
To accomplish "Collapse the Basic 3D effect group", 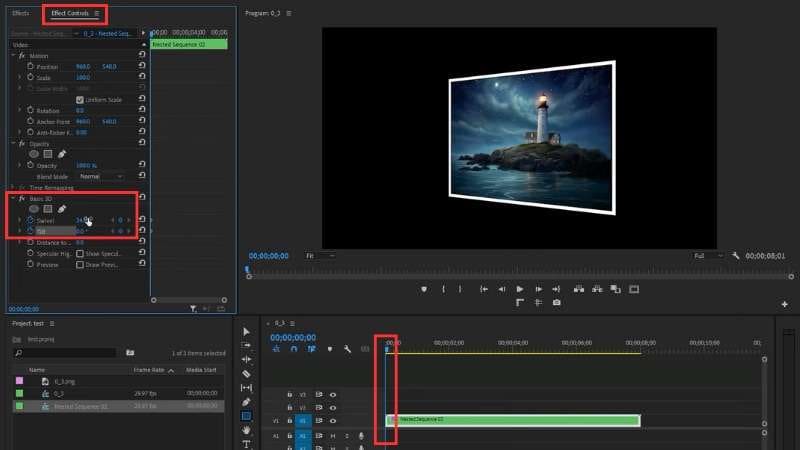I will point(13,198).
